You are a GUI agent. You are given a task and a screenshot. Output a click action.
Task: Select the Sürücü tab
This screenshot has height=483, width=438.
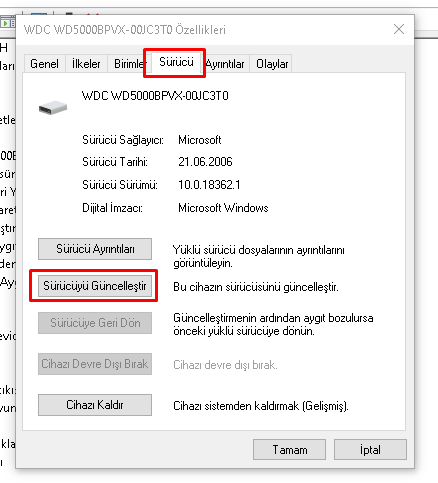coord(176,62)
